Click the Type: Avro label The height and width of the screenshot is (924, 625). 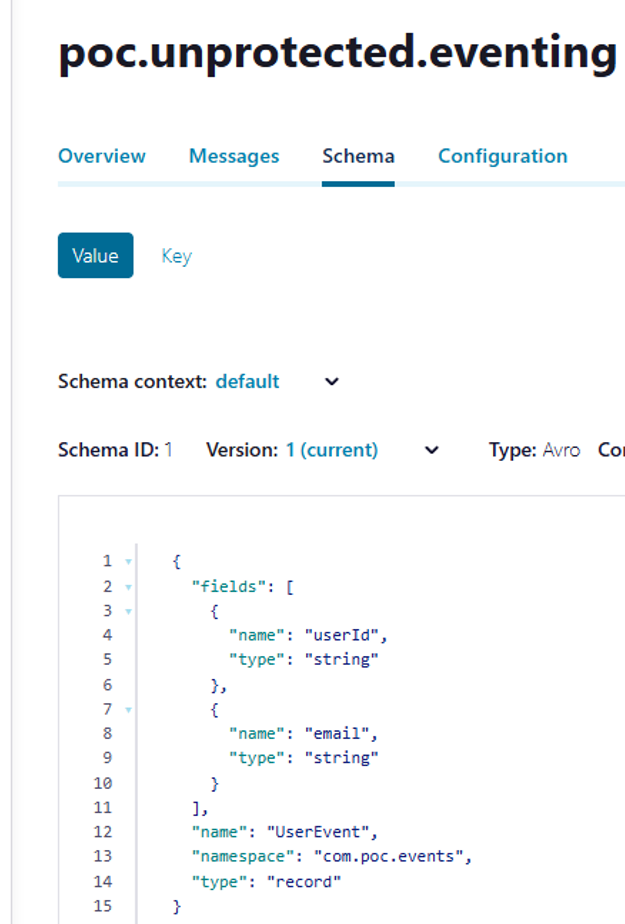point(534,450)
